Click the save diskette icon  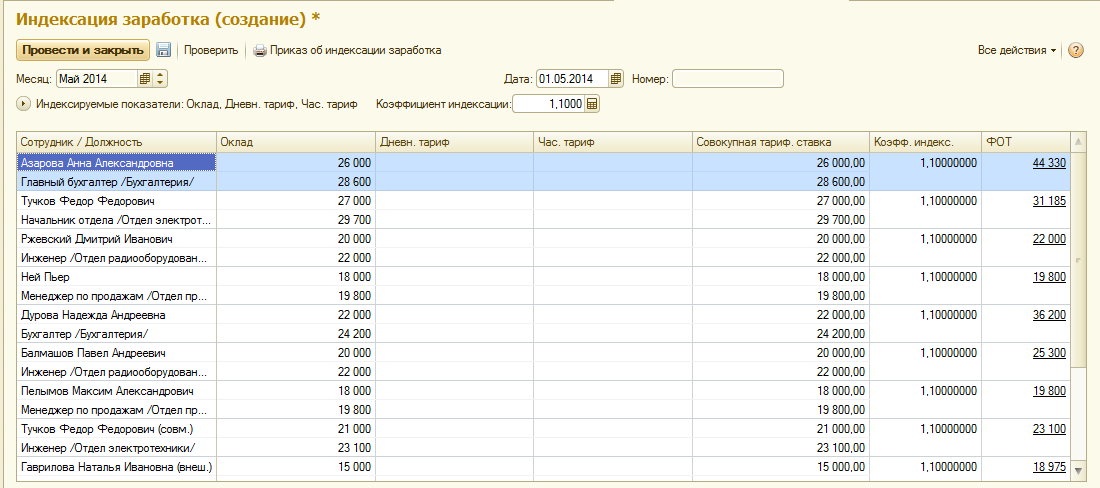coord(164,50)
